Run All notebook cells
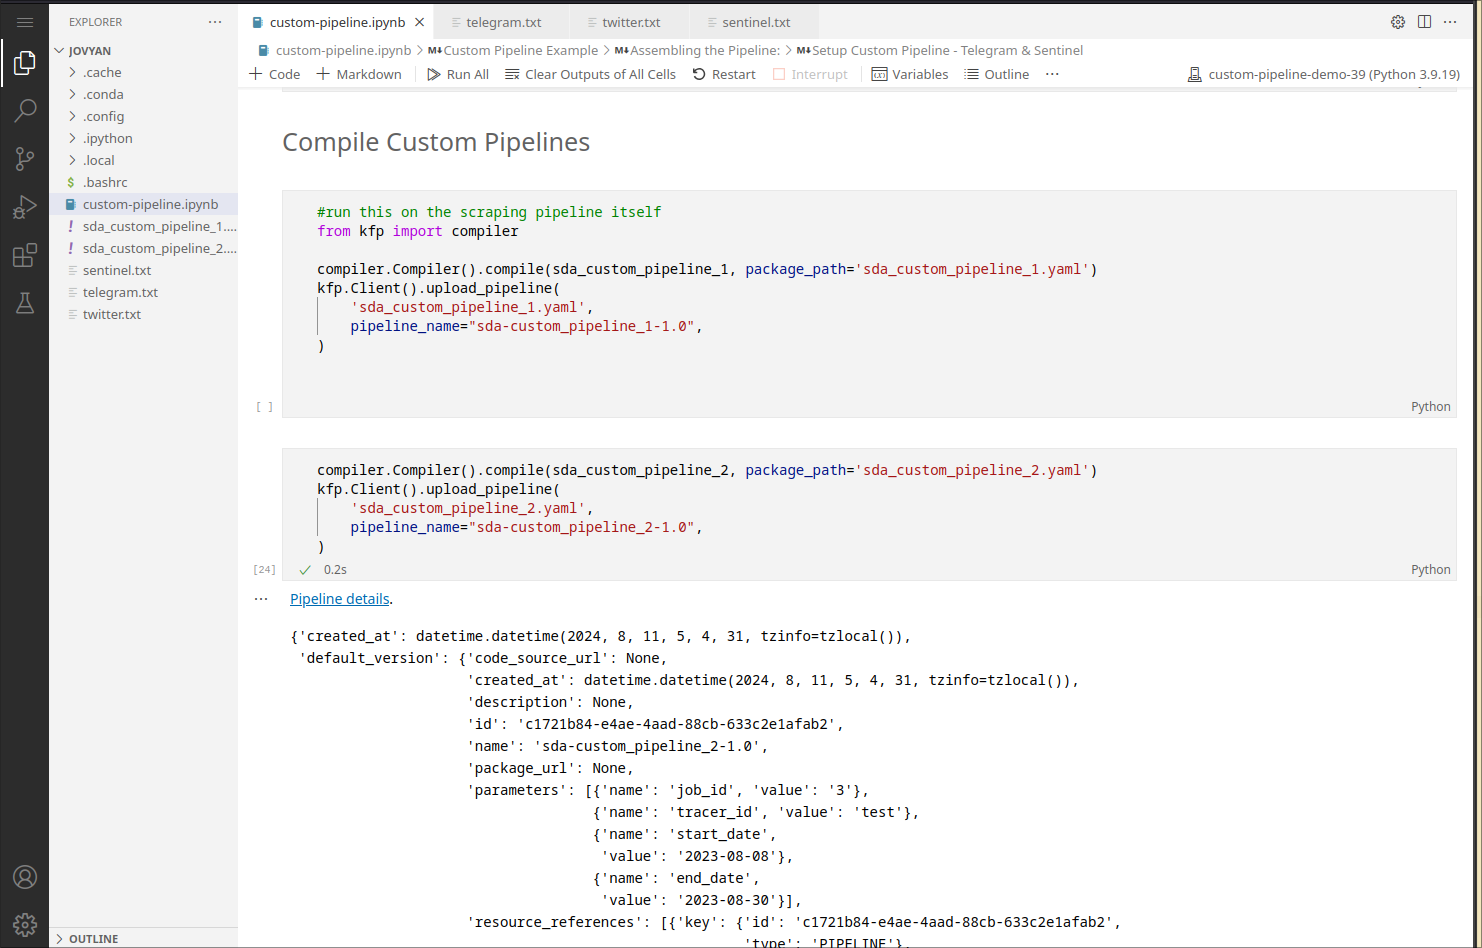This screenshot has height=948, width=1482. pyautogui.click(x=458, y=74)
